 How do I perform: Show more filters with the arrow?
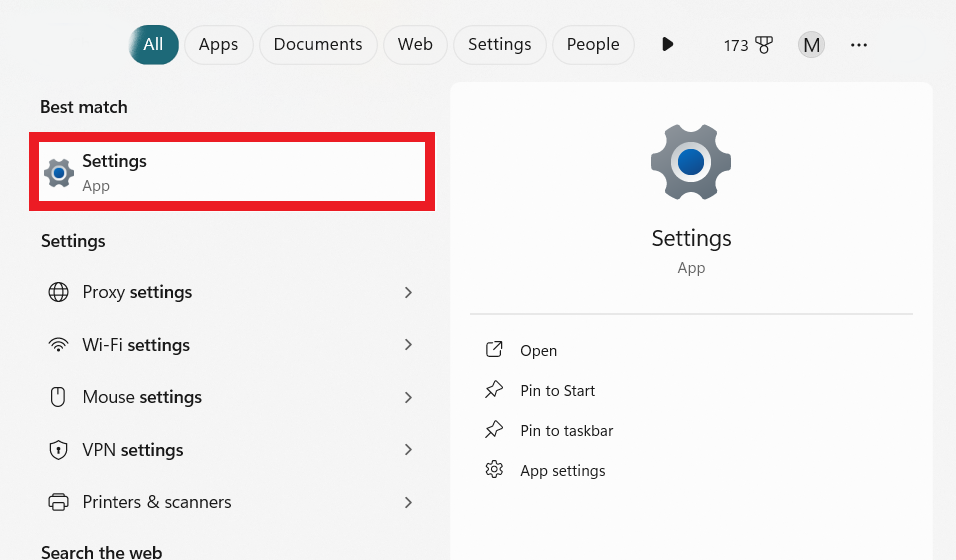(668, 44)
